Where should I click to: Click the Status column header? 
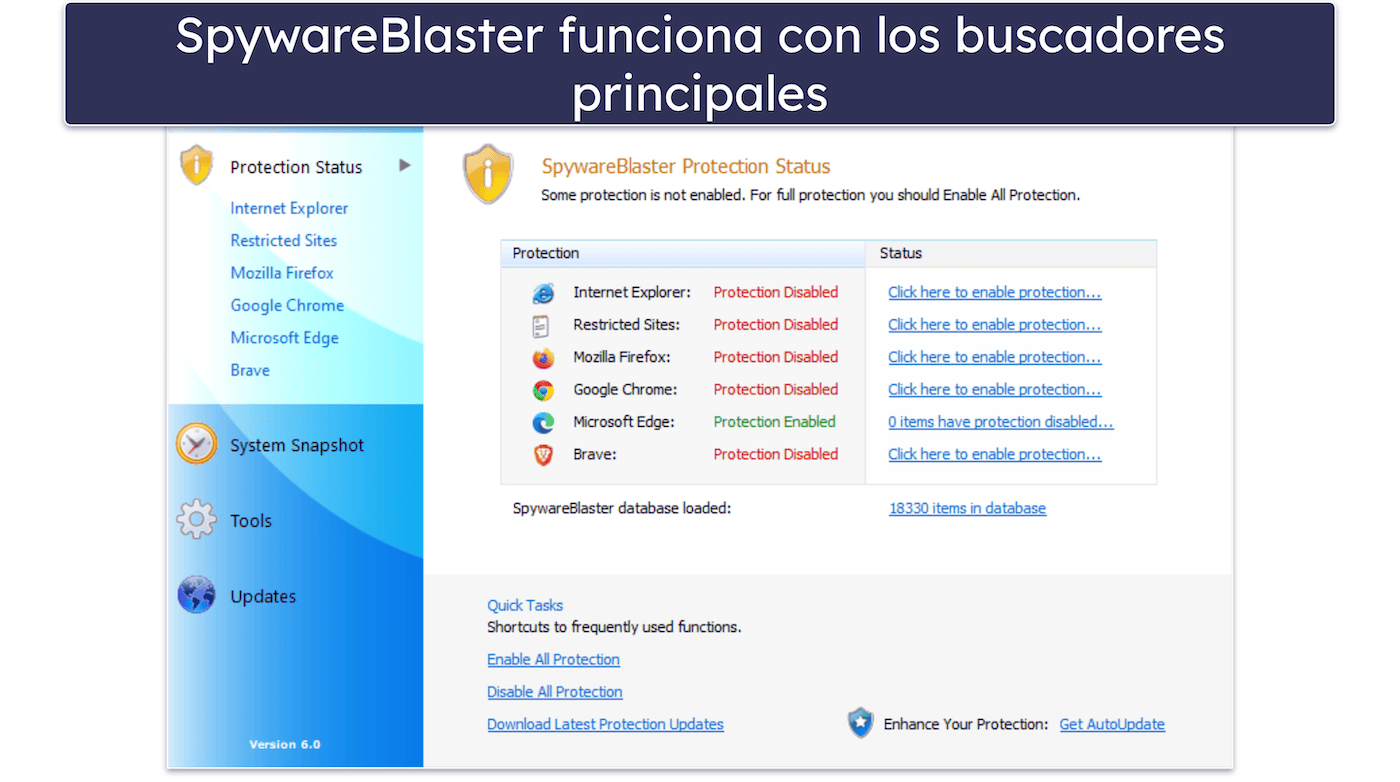(1010, 253)
